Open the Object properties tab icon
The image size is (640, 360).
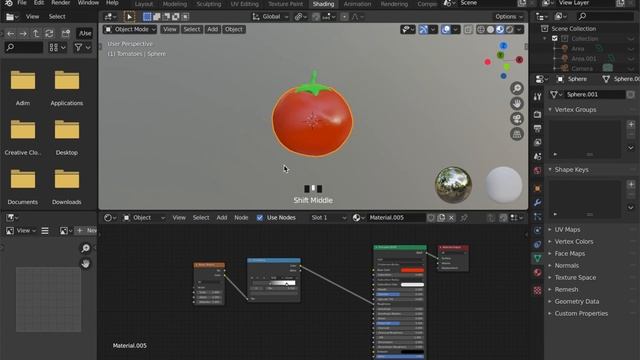point(537,189)
